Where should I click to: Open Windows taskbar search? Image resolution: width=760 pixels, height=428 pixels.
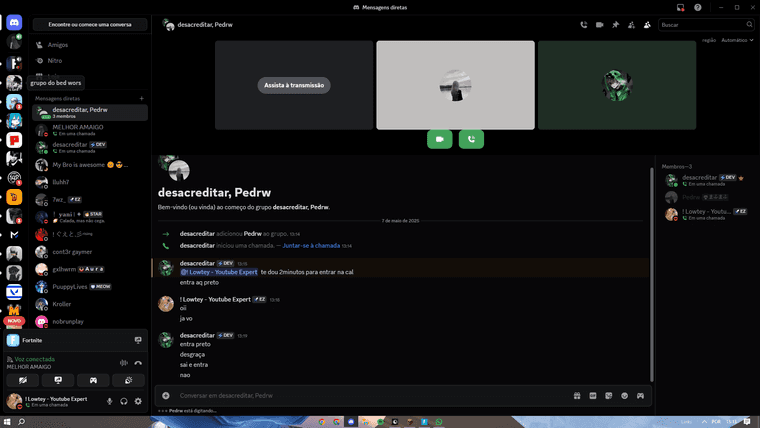pos(21,422)
